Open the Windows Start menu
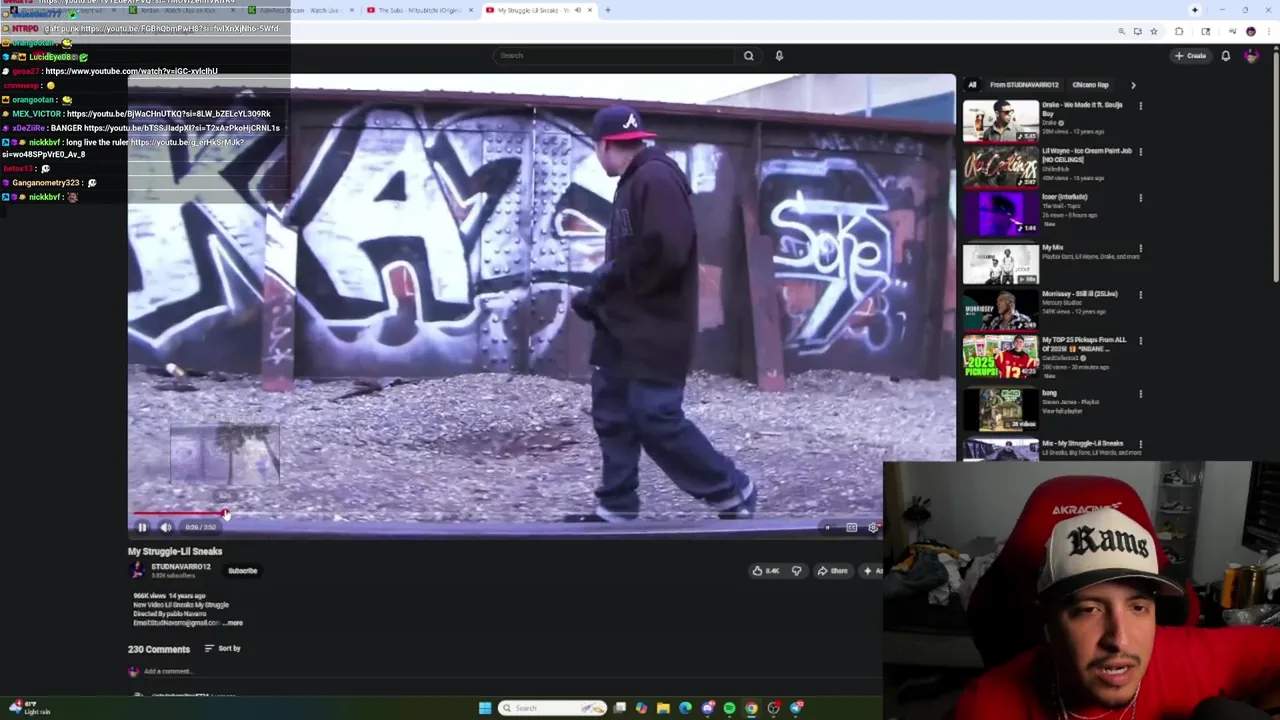The width and height of the screenshot is (1280, 720). click(484, 708)
